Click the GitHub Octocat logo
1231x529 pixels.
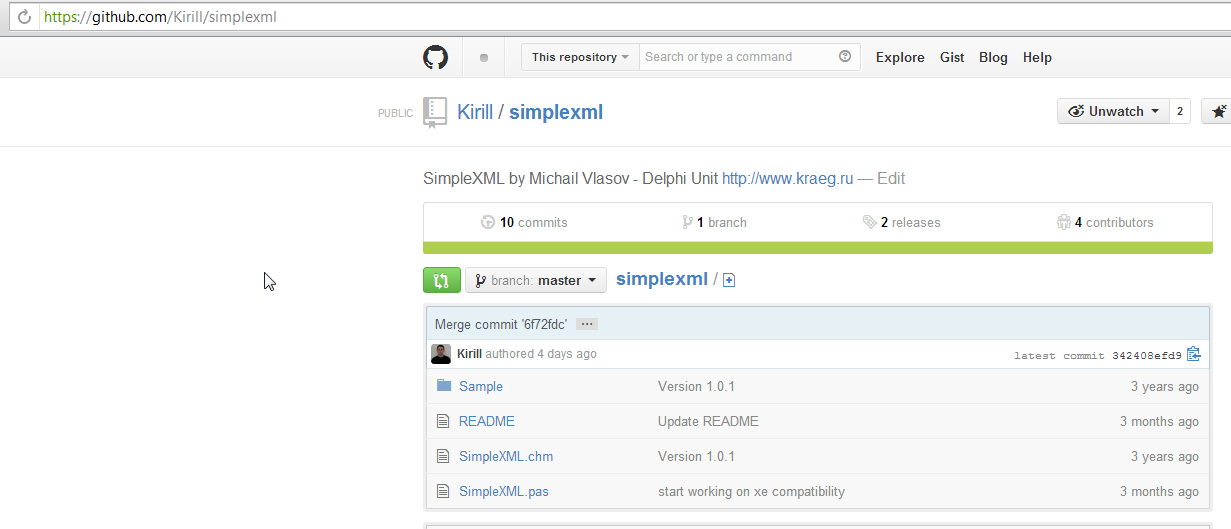tap(435, 57)
